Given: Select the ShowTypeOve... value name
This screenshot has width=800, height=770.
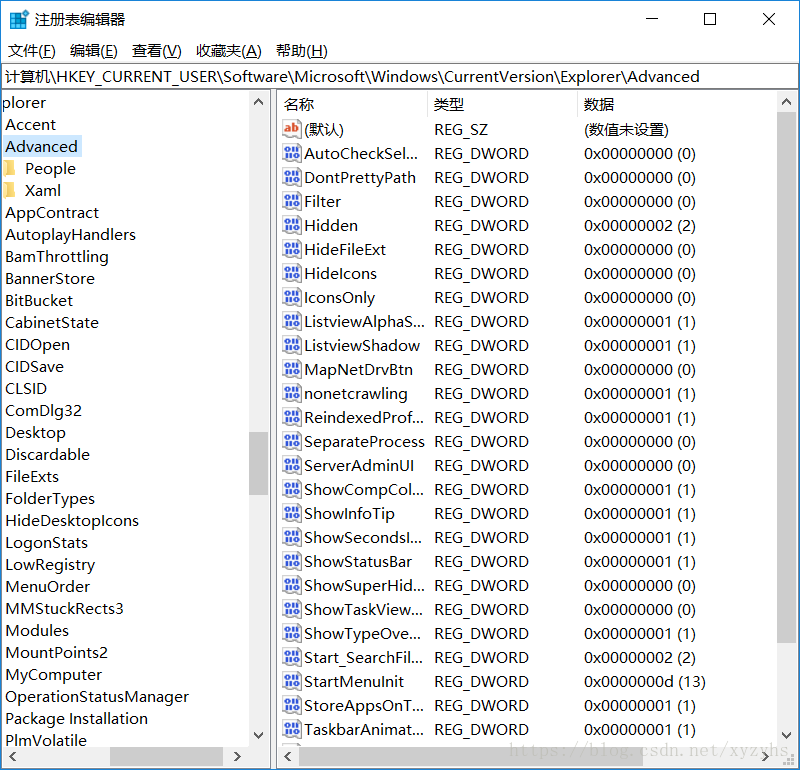Looking at the screenshot, I should (x=362, y=633).
